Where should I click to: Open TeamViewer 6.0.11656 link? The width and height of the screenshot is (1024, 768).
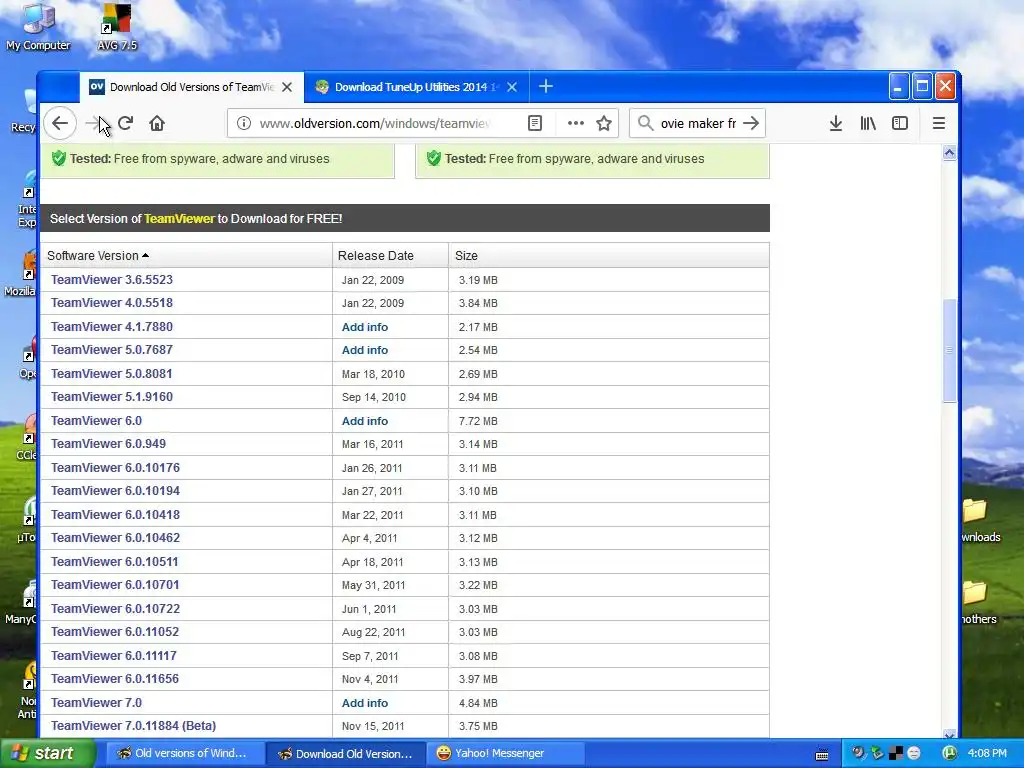tap(115, 679)
